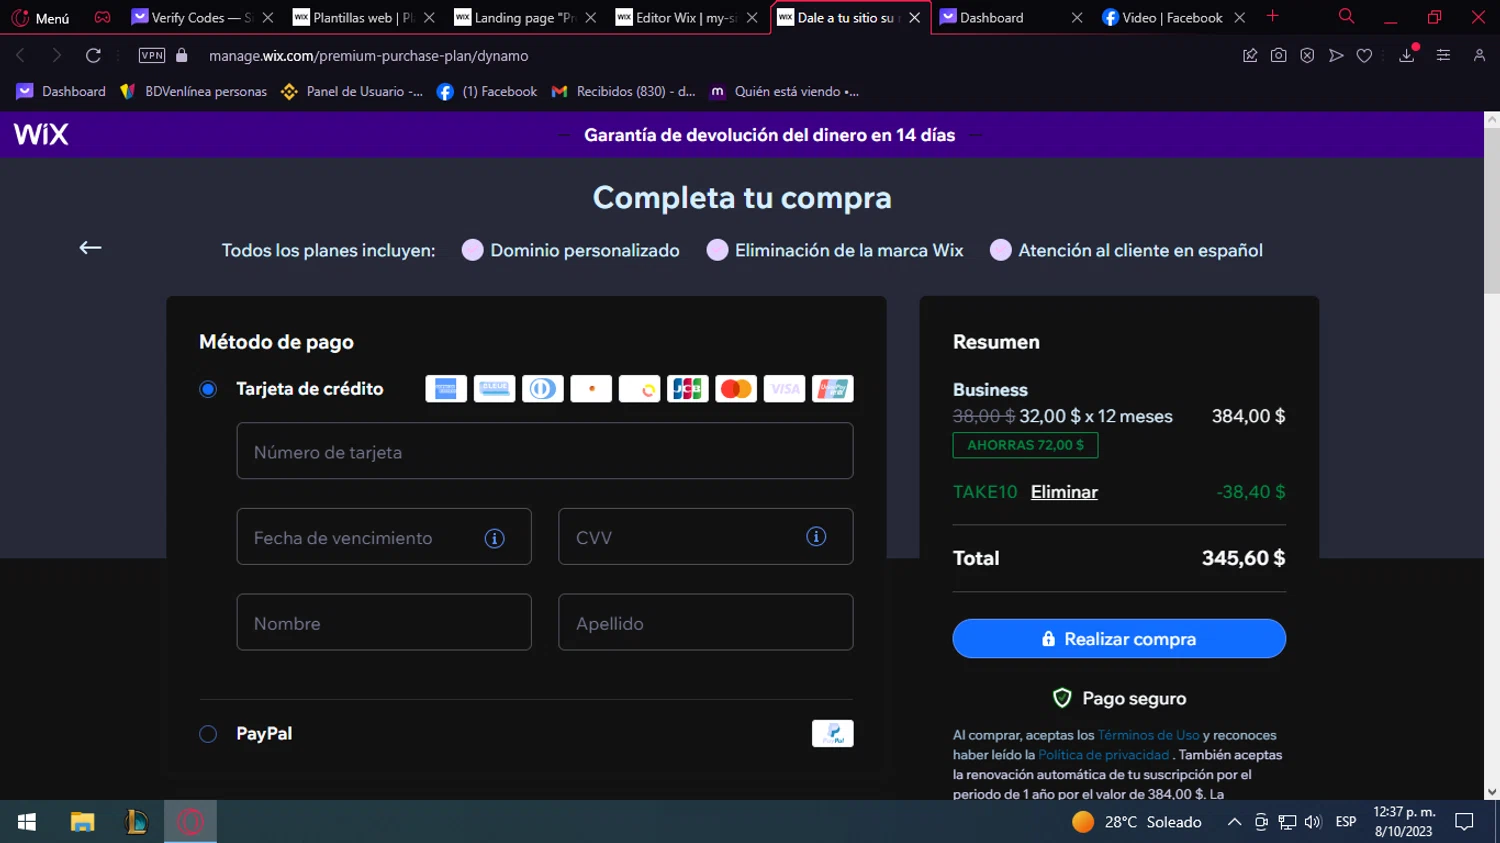
Task: Click the Wix logo in the header
Action: coord(41,134)
